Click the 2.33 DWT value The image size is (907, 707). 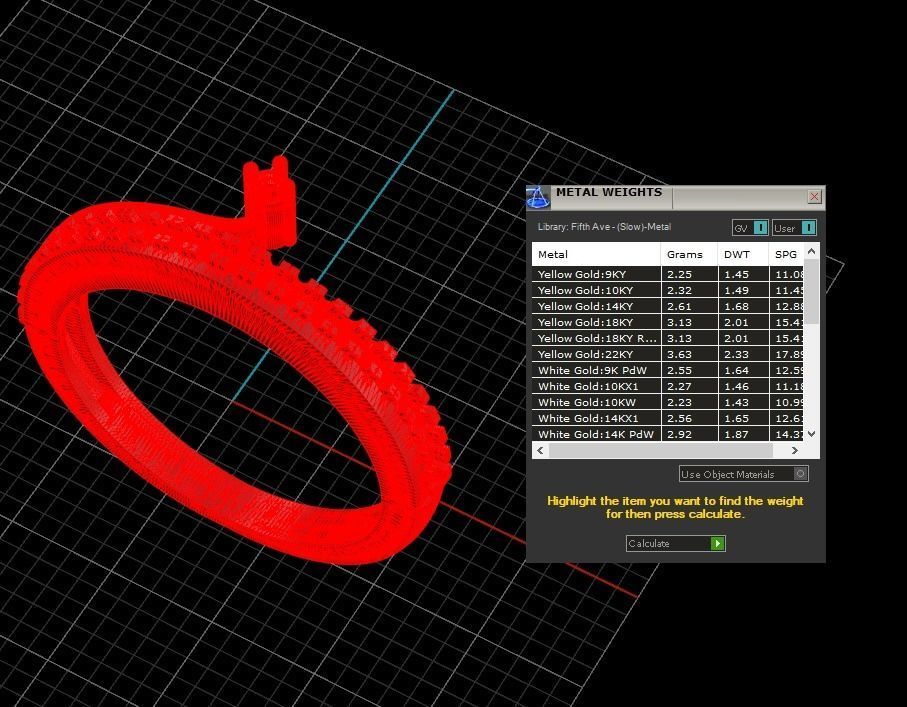click(736, 354)
